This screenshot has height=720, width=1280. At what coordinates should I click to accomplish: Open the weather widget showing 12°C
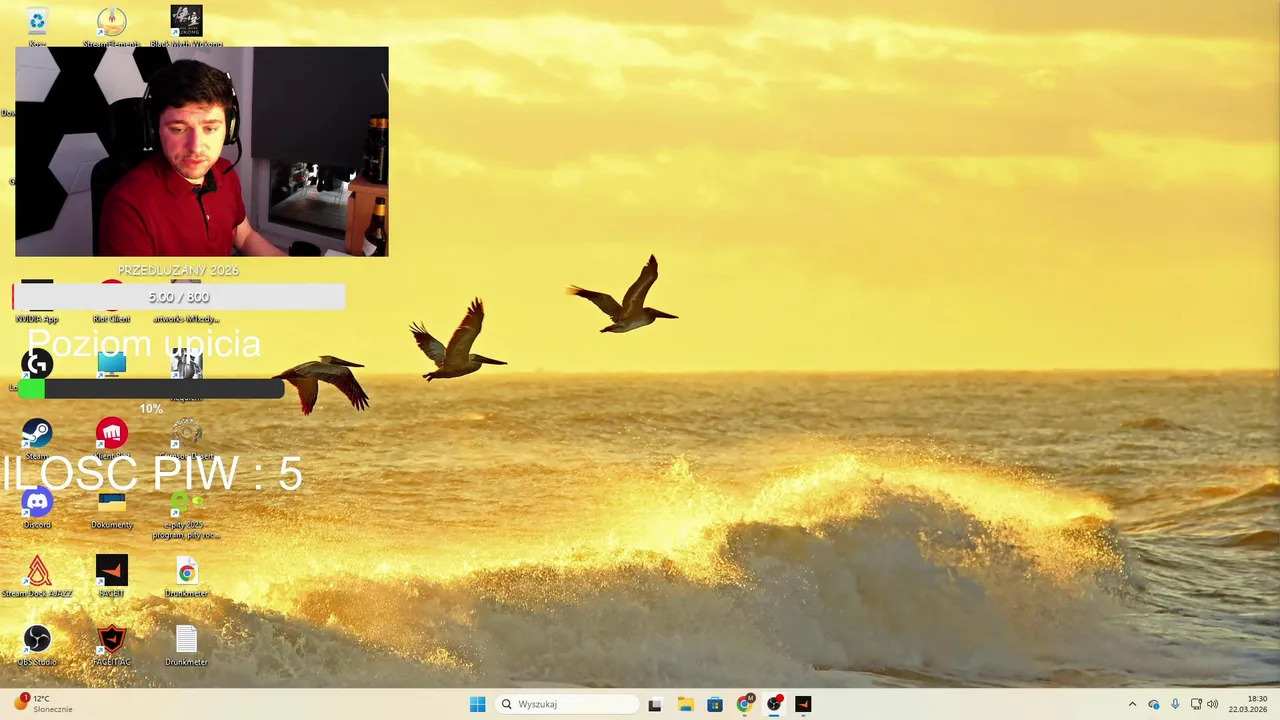pyautogui.click(x=42, y=704)
